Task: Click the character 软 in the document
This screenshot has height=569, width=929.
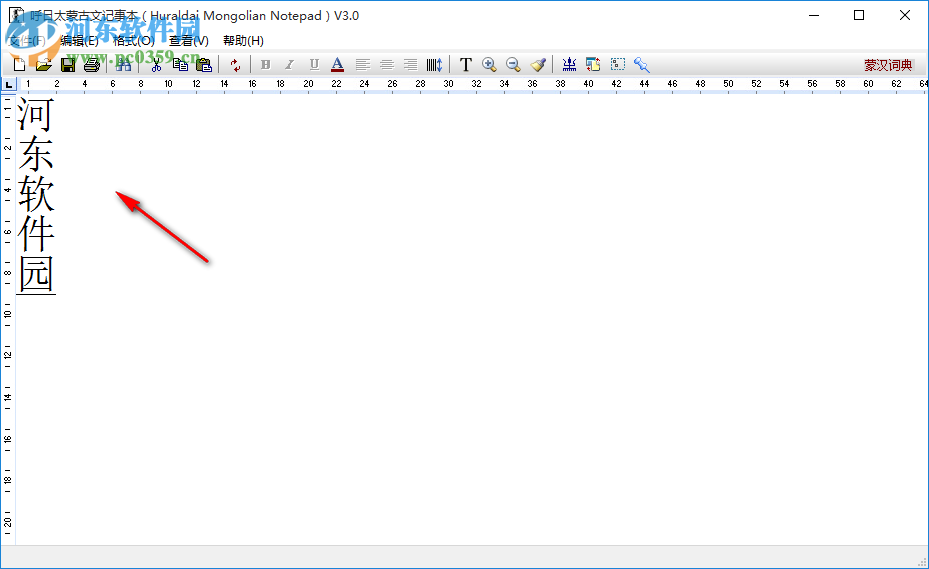Action: 36,194
